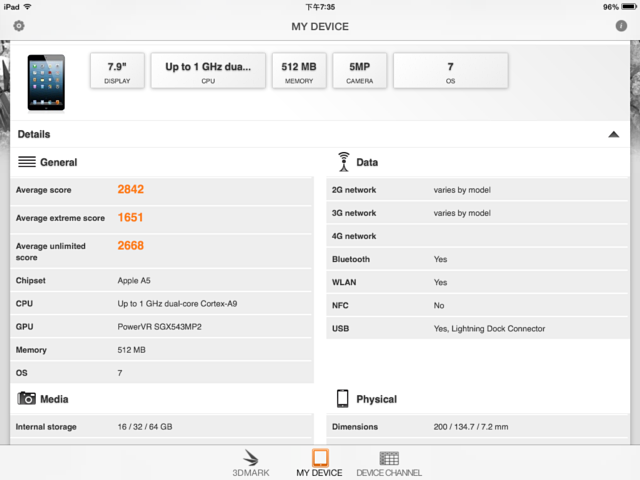Click the Bluetooth row Yes value

pyautogui.click(x=440, y=259)
